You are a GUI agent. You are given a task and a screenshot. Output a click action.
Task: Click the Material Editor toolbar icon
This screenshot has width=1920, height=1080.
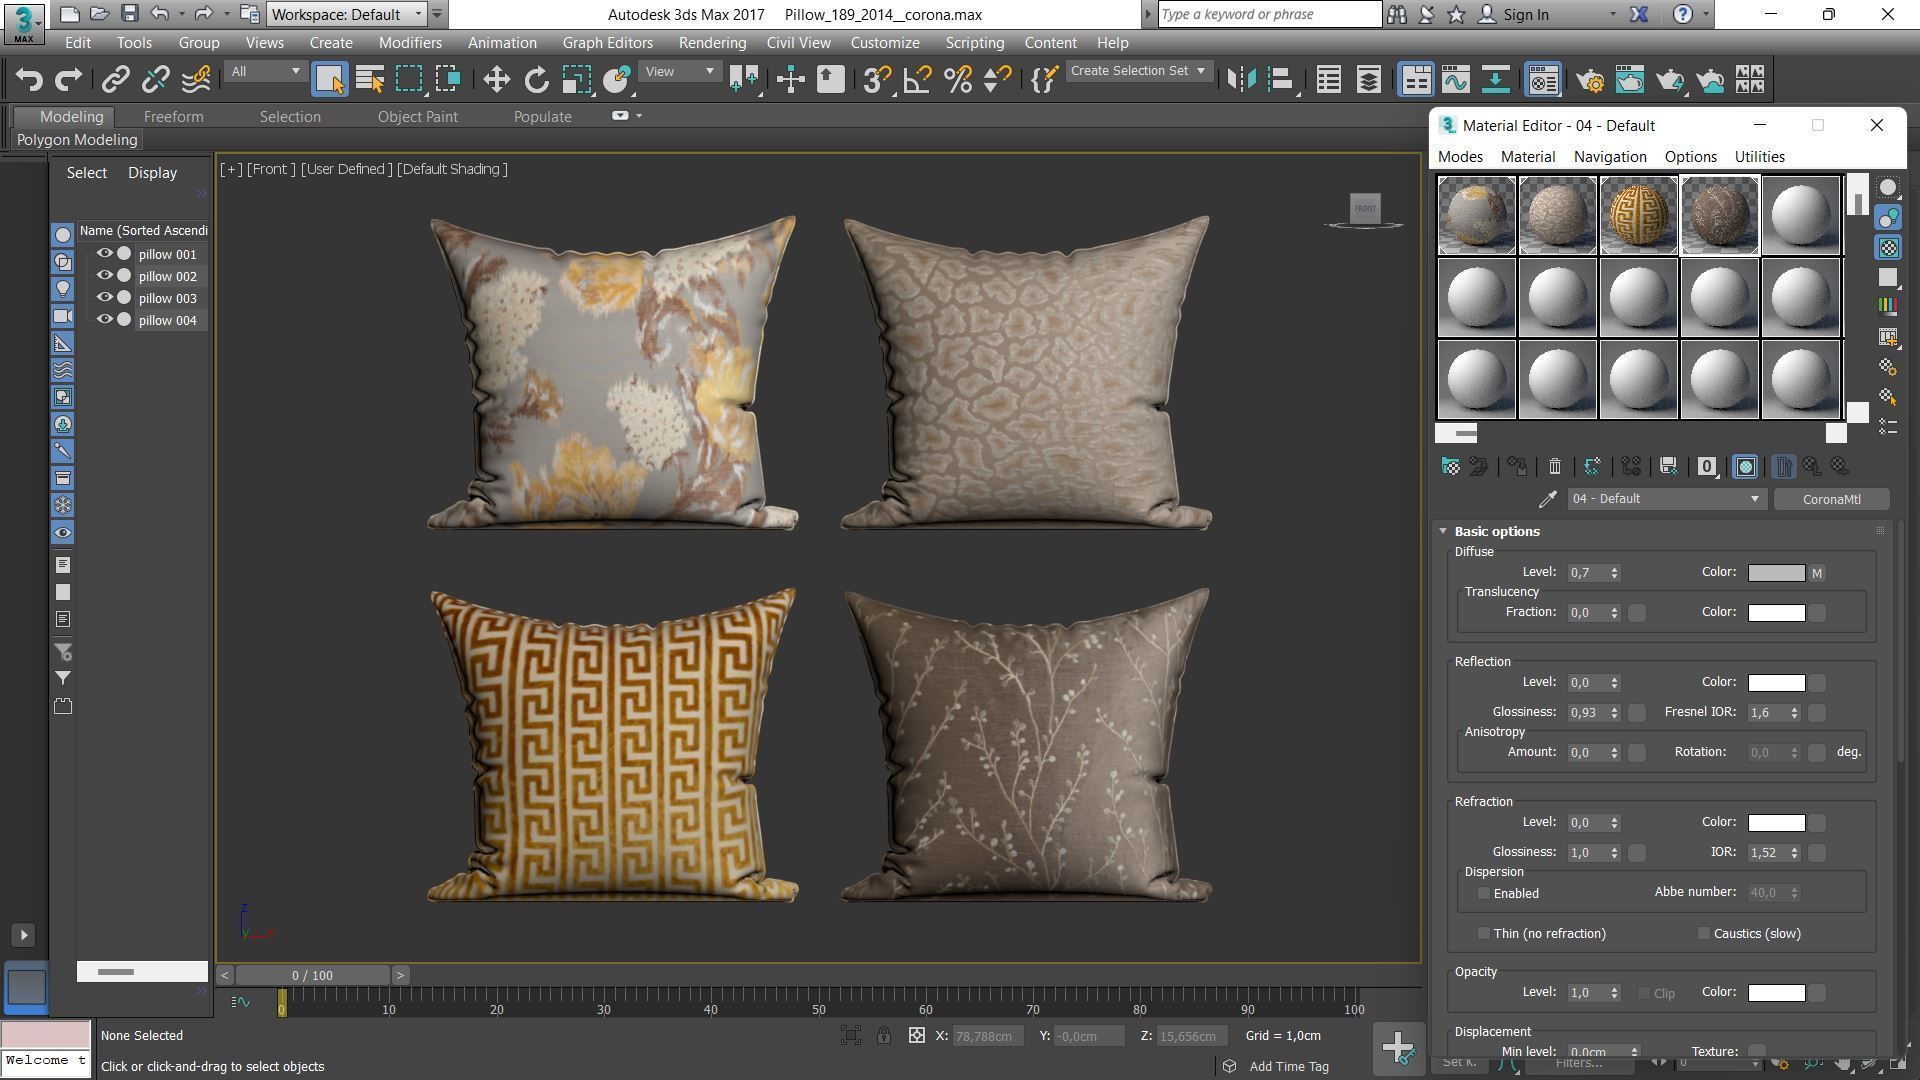1543,80
